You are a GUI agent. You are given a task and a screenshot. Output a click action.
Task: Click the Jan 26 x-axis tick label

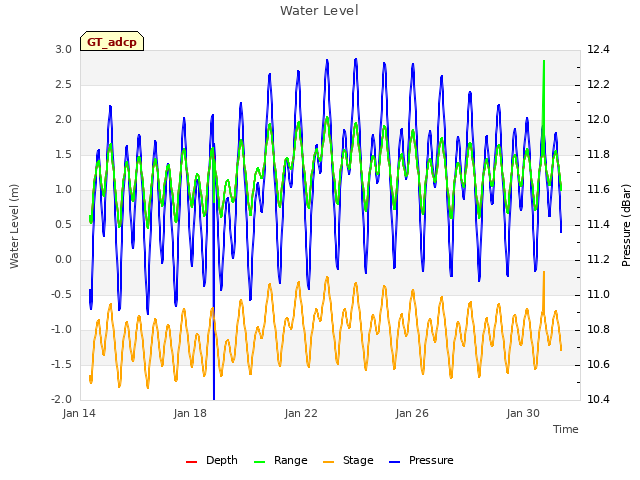click(412, 413)
